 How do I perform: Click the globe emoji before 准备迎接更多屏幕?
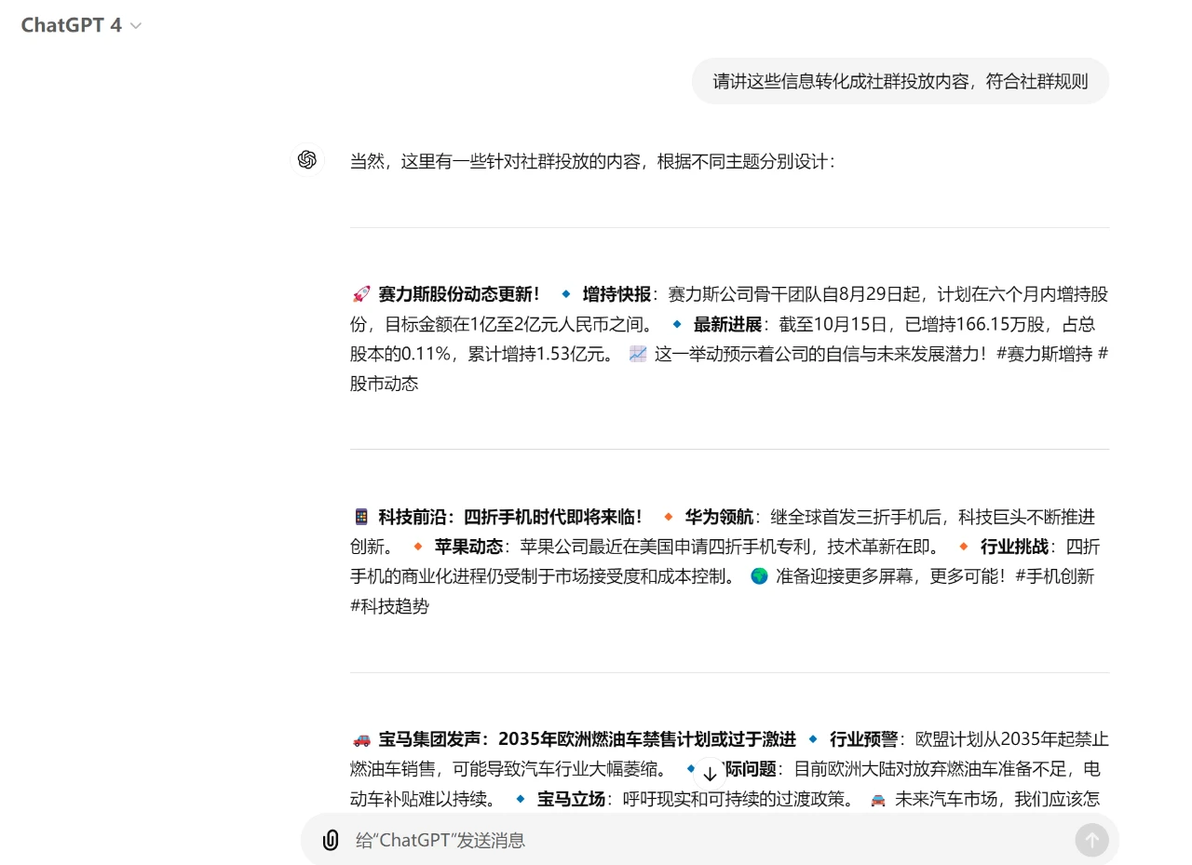759,576
